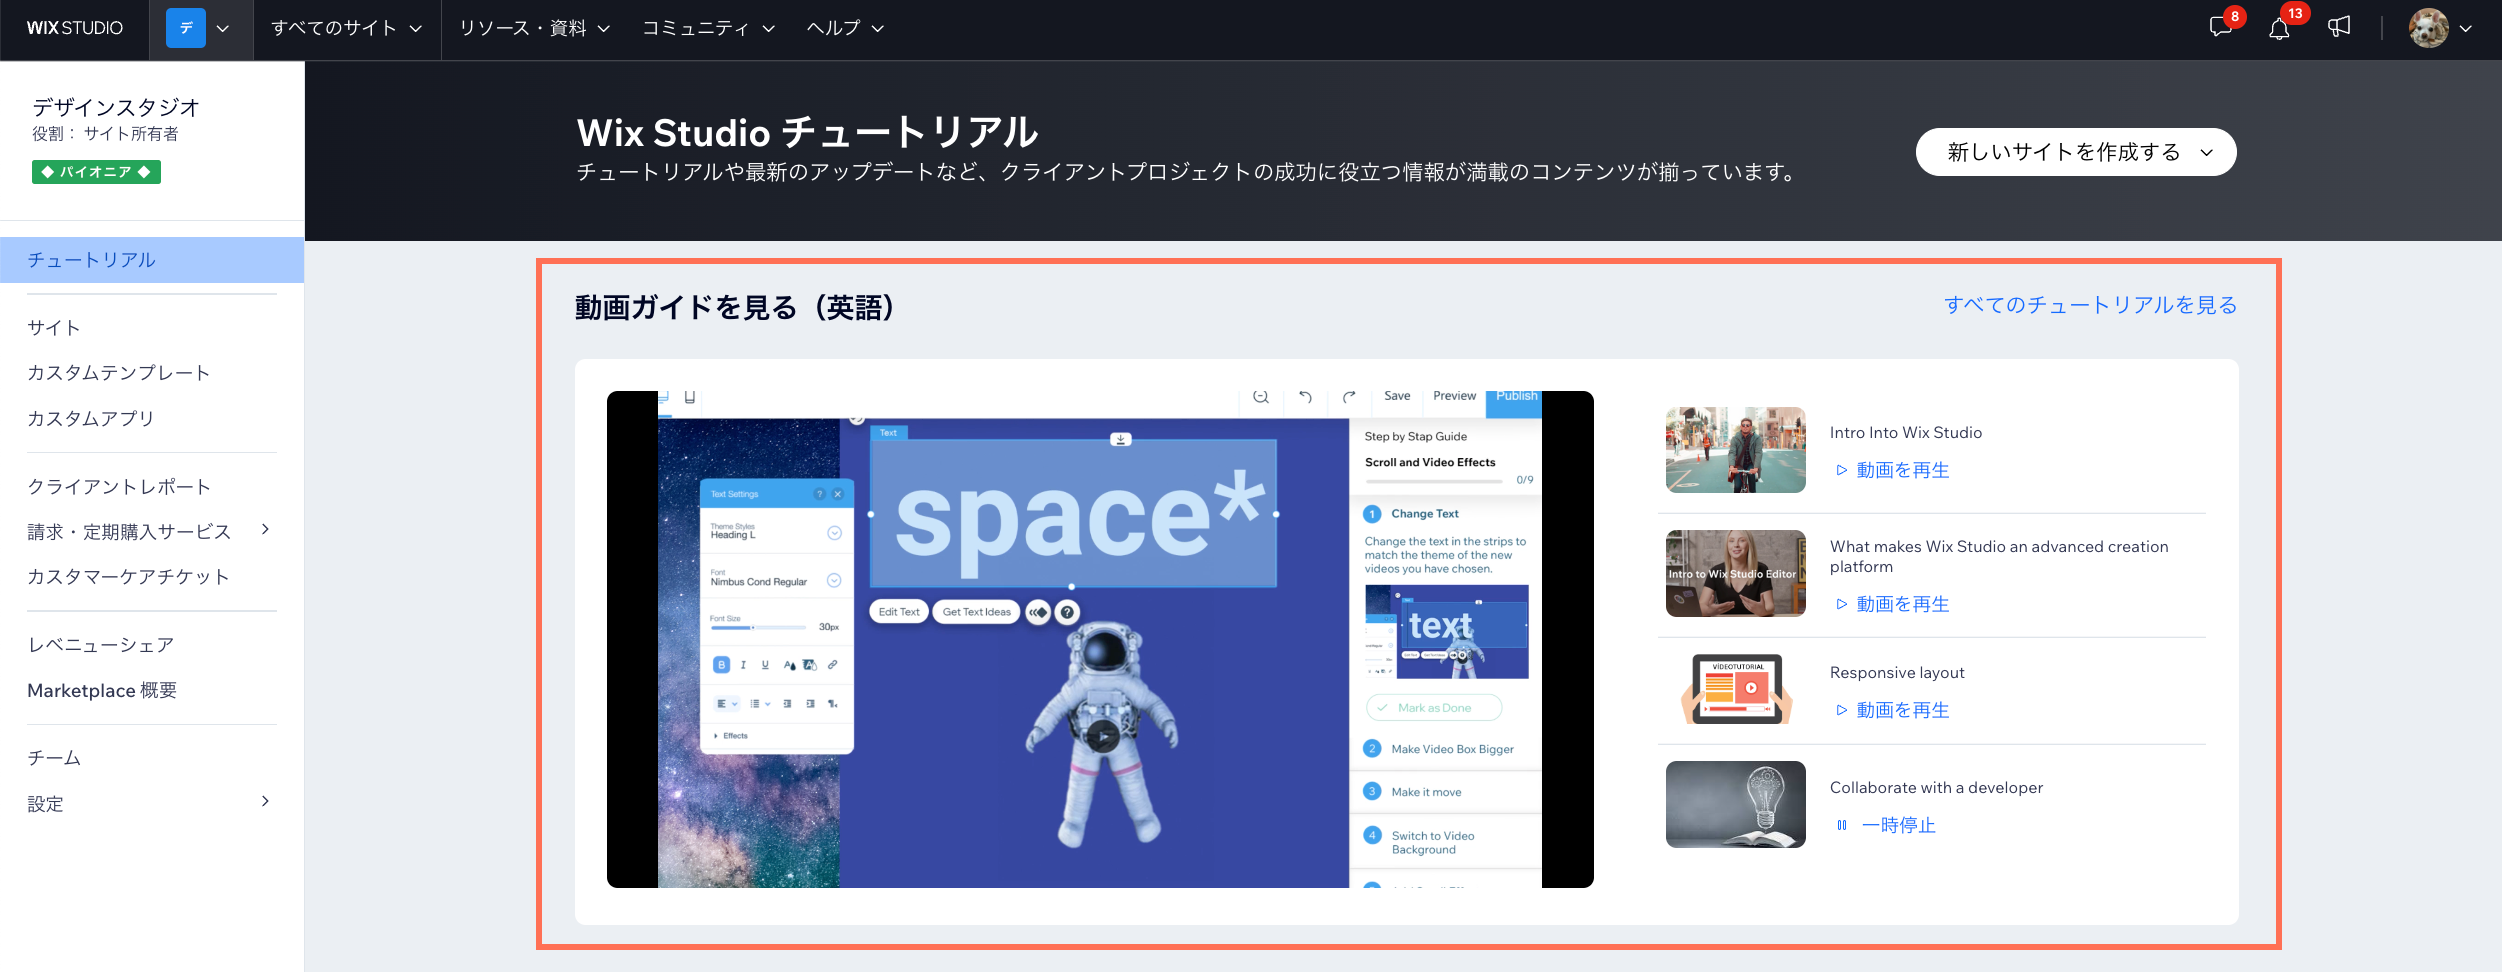Open チーム in sidebar
This screenshot has width=2502, height=972.
point(54,758)
